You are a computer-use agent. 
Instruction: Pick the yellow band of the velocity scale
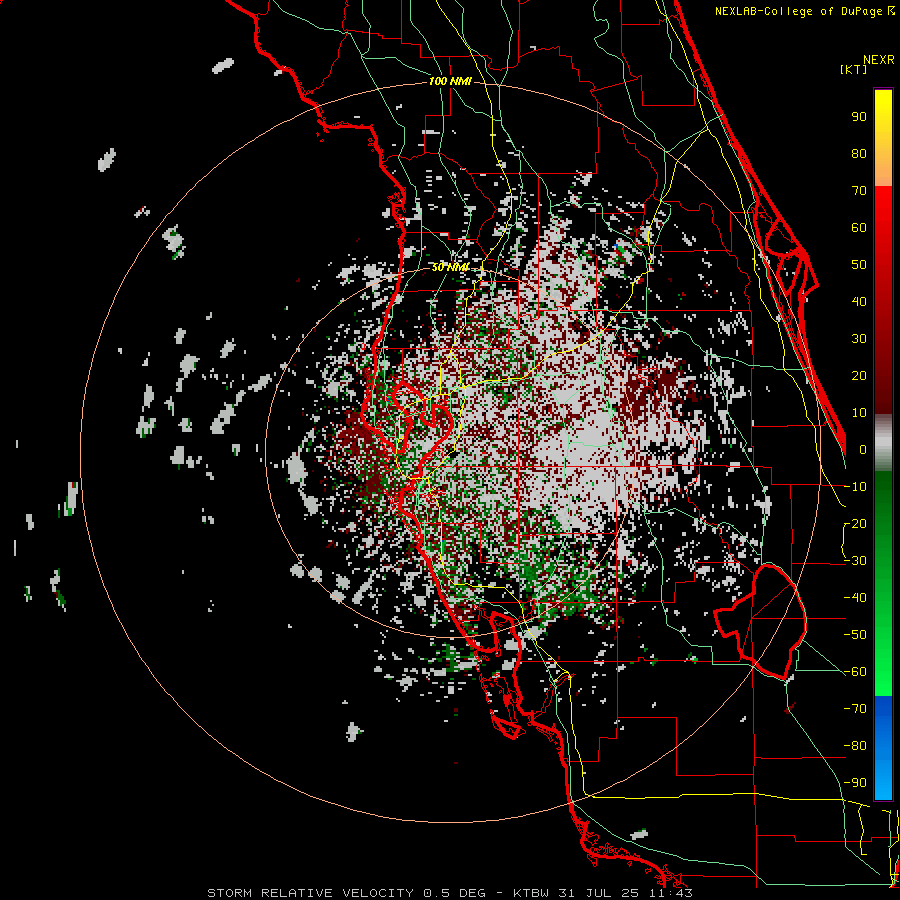point(883,138)
